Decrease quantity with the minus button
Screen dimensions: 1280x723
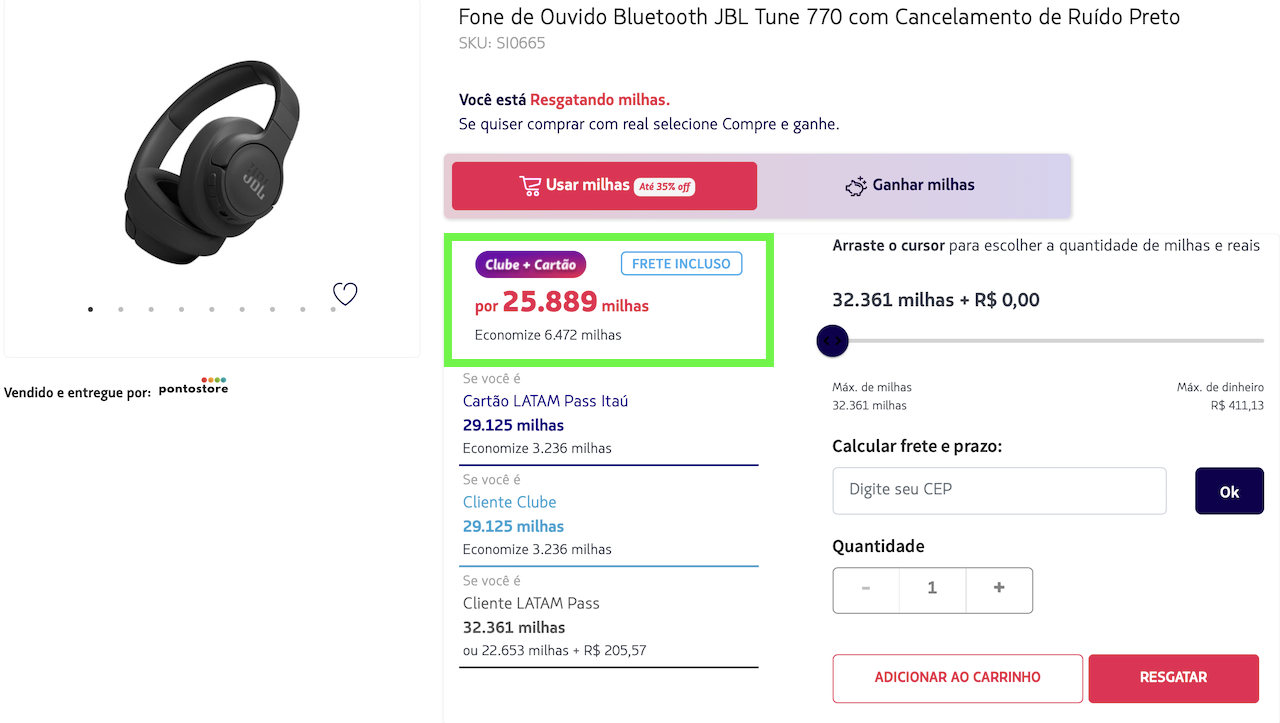(x=866, y=589)
